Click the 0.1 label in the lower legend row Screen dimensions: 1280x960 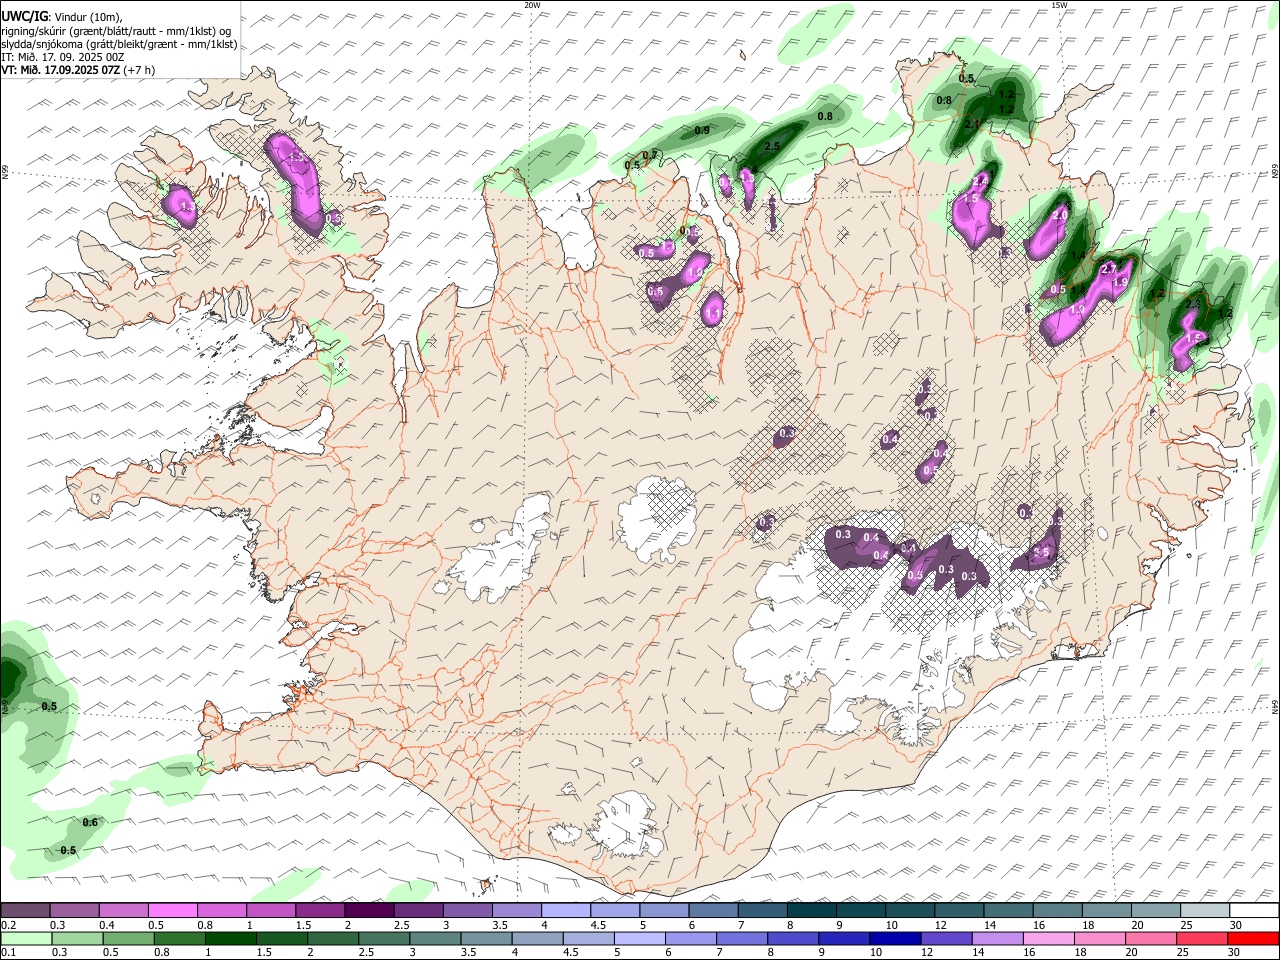point(8,952)
